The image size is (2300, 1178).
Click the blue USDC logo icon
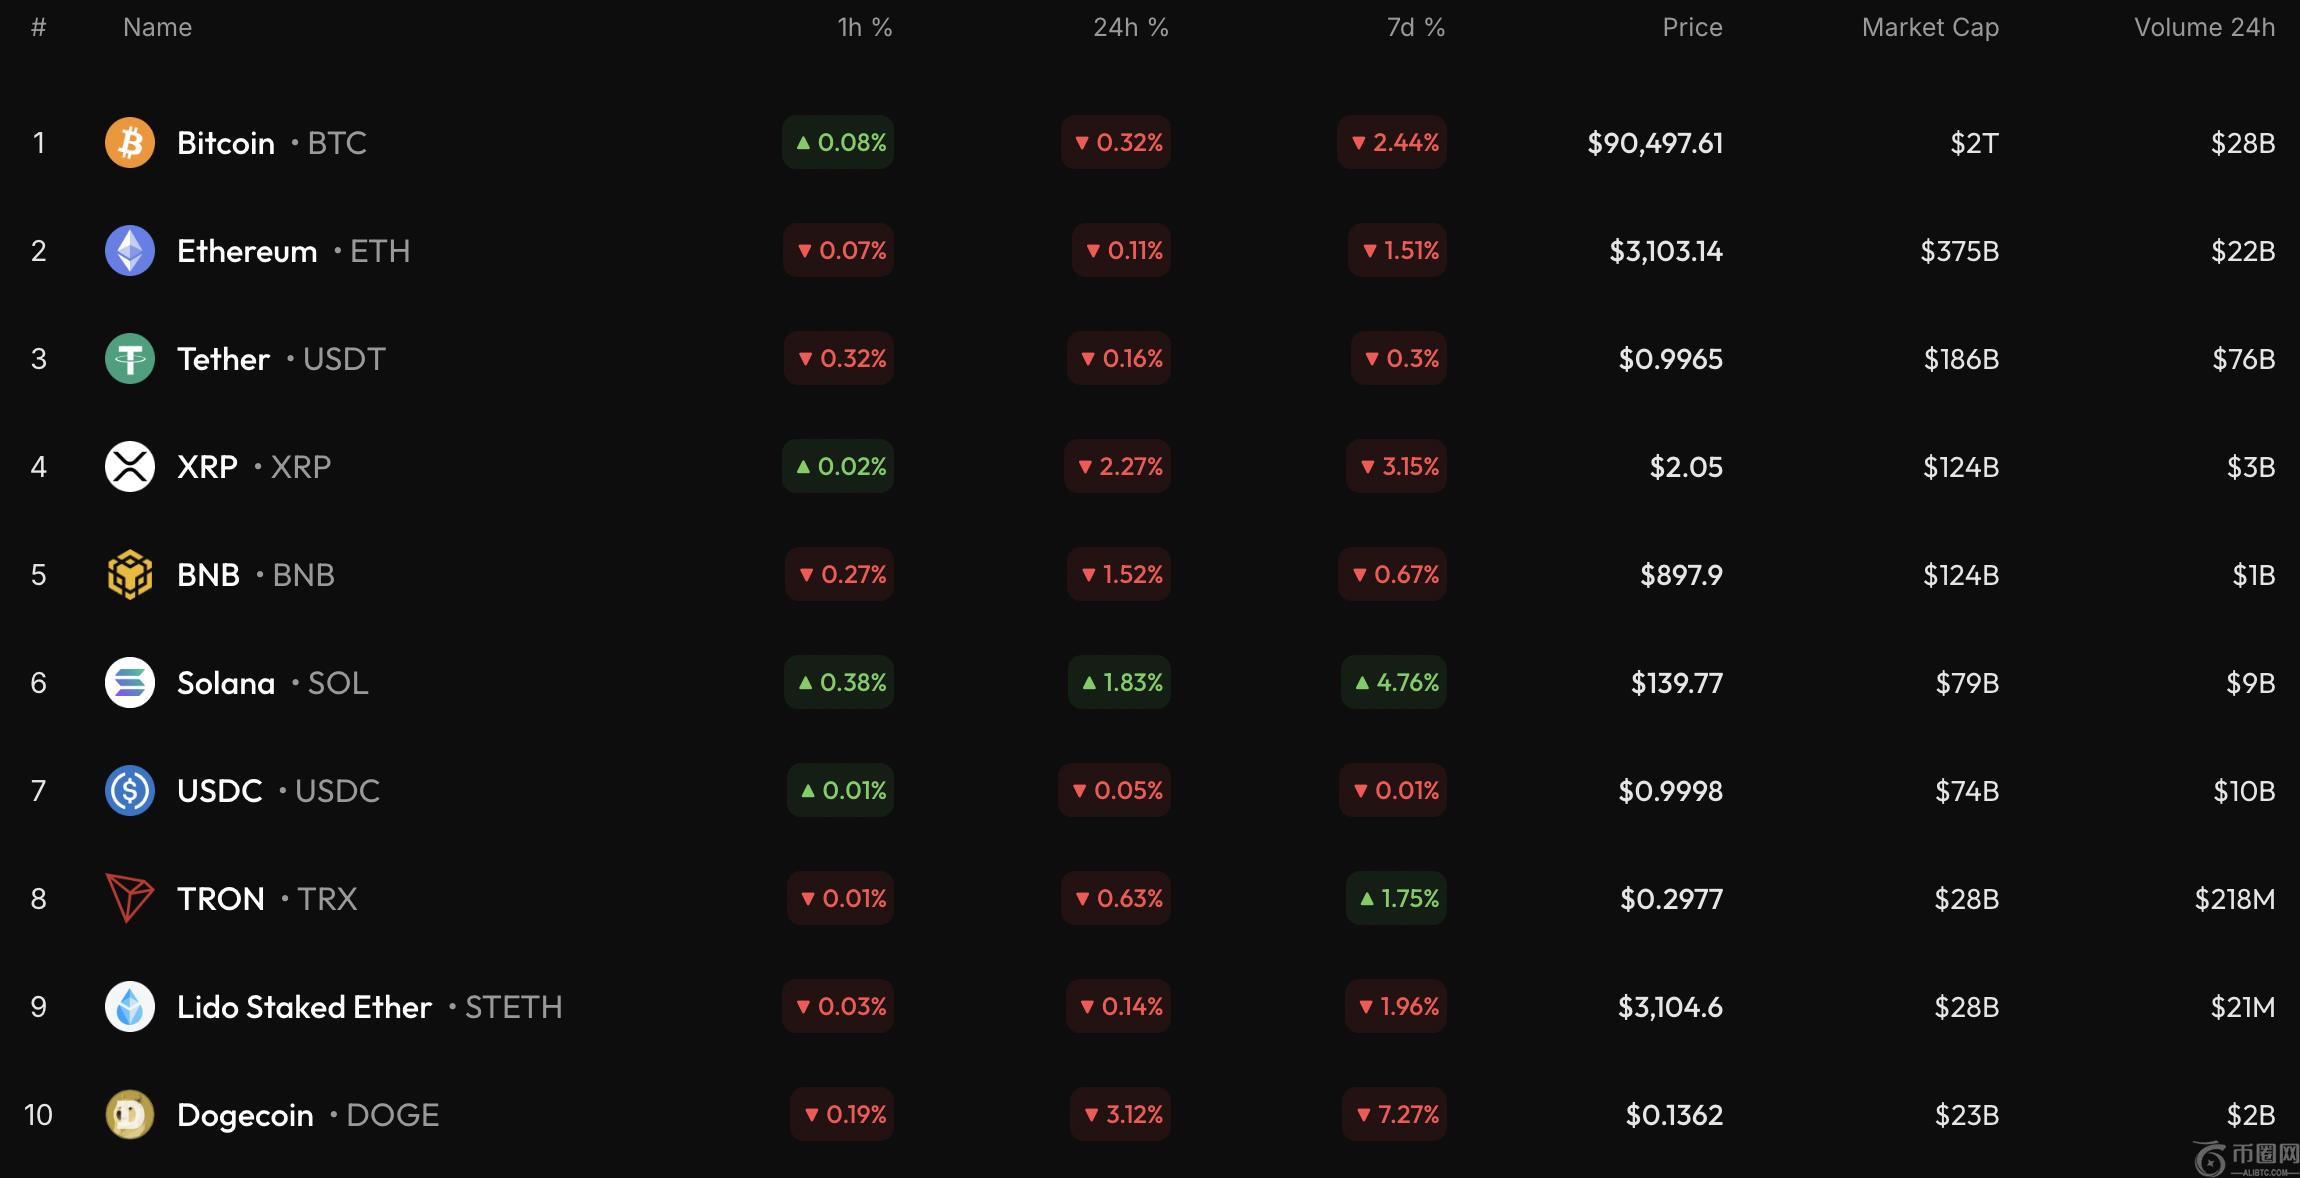coord(130,791)
